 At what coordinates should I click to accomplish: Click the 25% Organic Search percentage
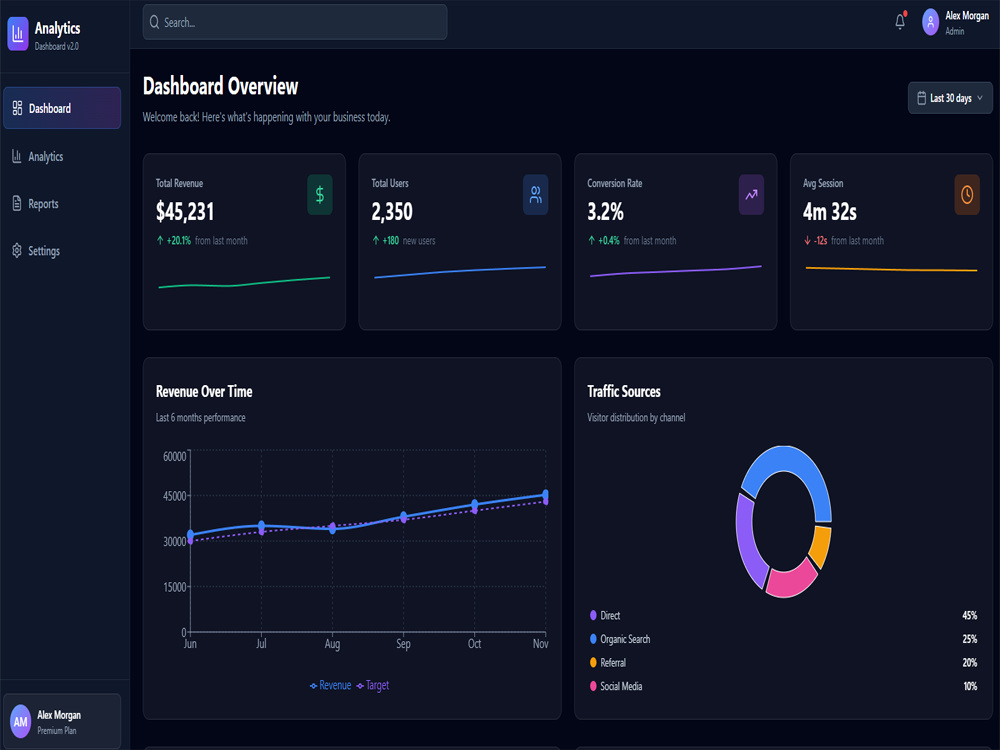point(969,638)
